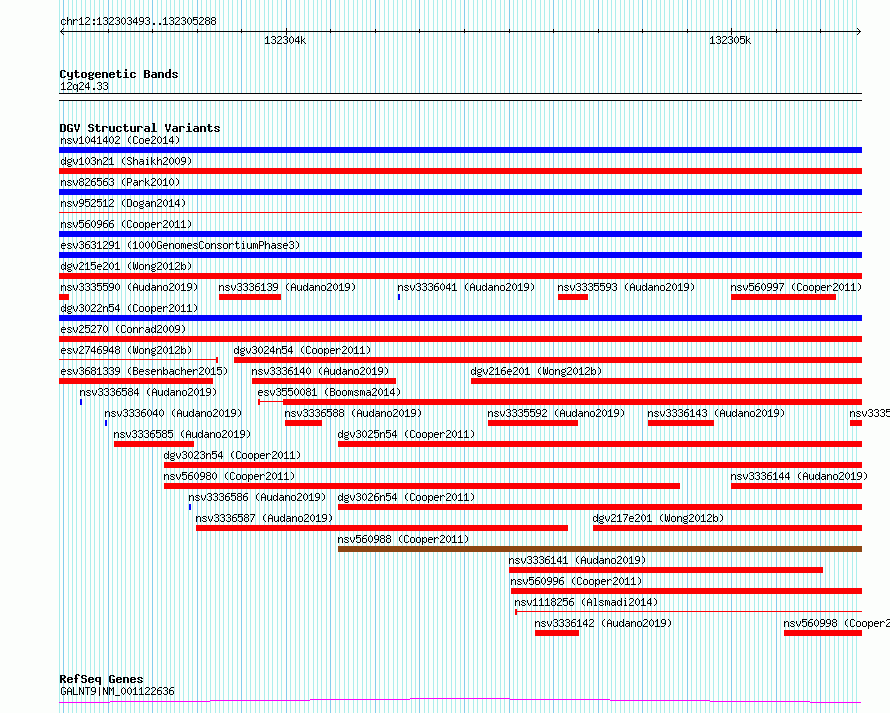Viewport: 890px width, 713px height.
Task: Click the RefSeq Genes track title
Action: [x=101, y=679]
